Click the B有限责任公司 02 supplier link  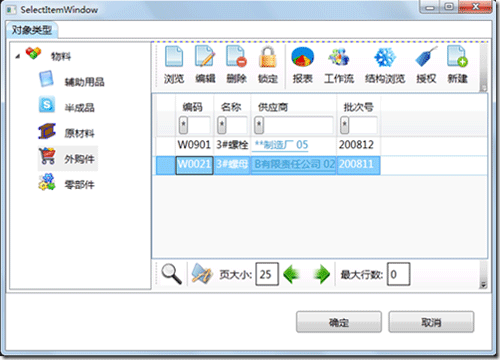[x=295, y=164]
